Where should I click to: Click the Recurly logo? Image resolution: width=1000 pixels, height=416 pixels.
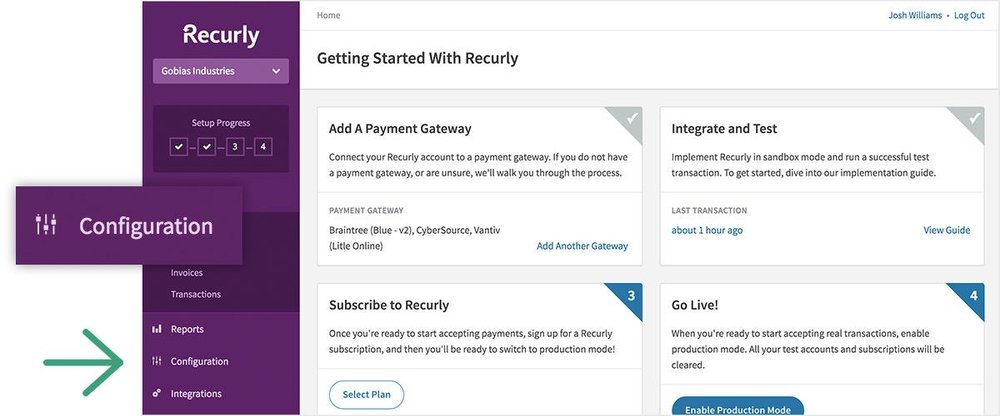point(221,35)
